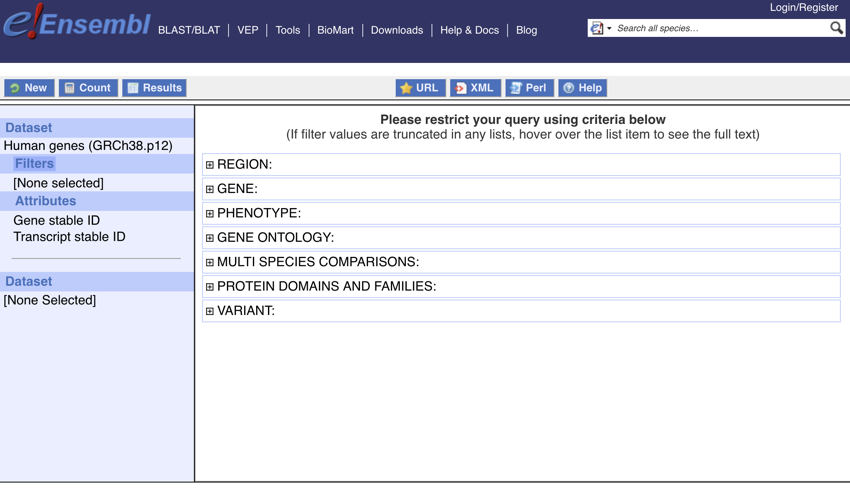
Task: Click the New query button
Action: point(28,88)
